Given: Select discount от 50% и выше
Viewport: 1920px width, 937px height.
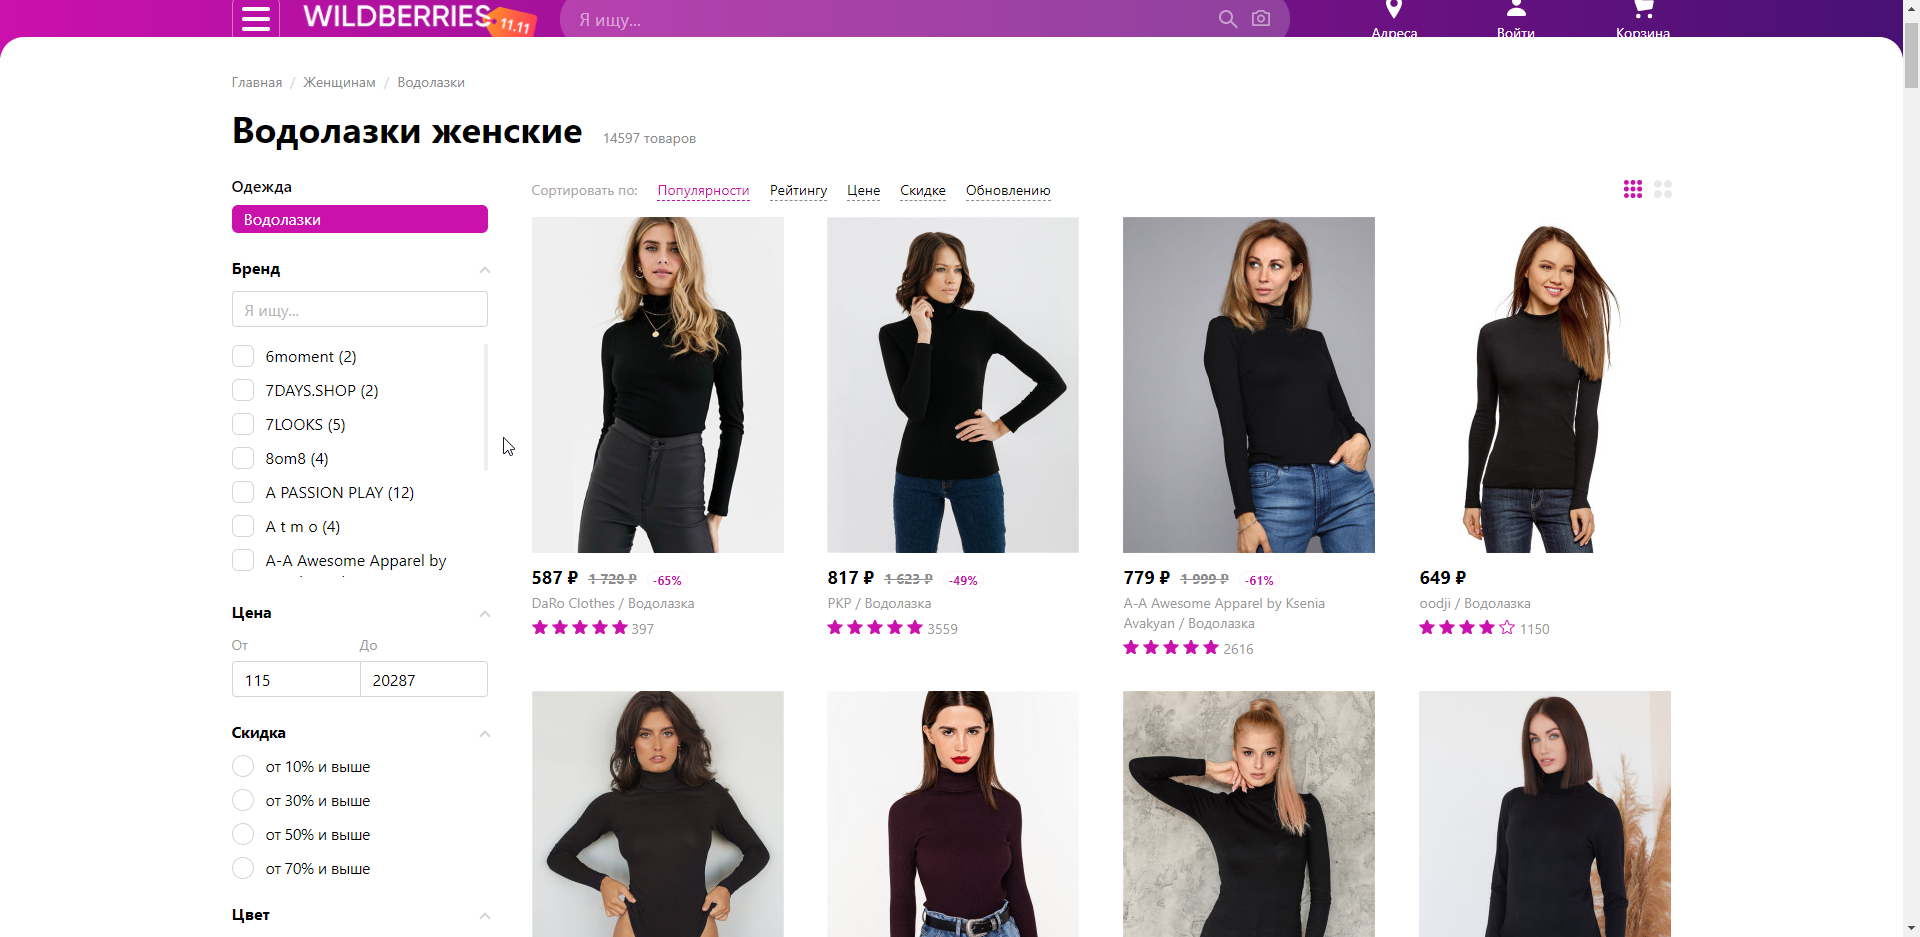Looking at the screenshot, I should point(243,835).
